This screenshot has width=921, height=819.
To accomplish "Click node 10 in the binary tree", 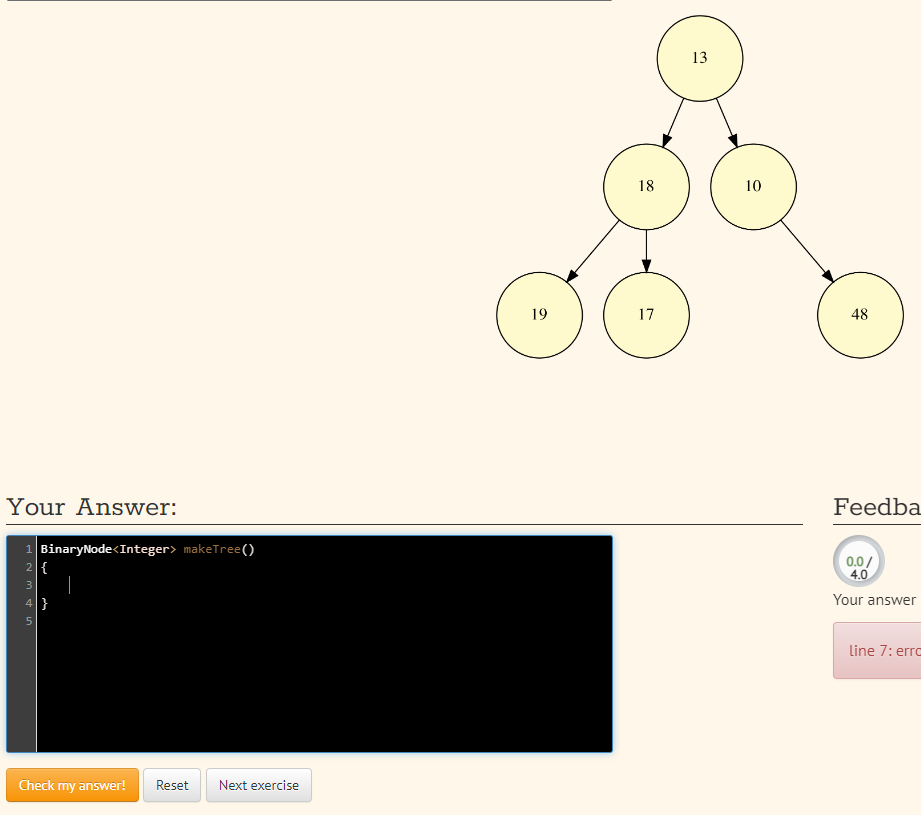I will [753, 186].
